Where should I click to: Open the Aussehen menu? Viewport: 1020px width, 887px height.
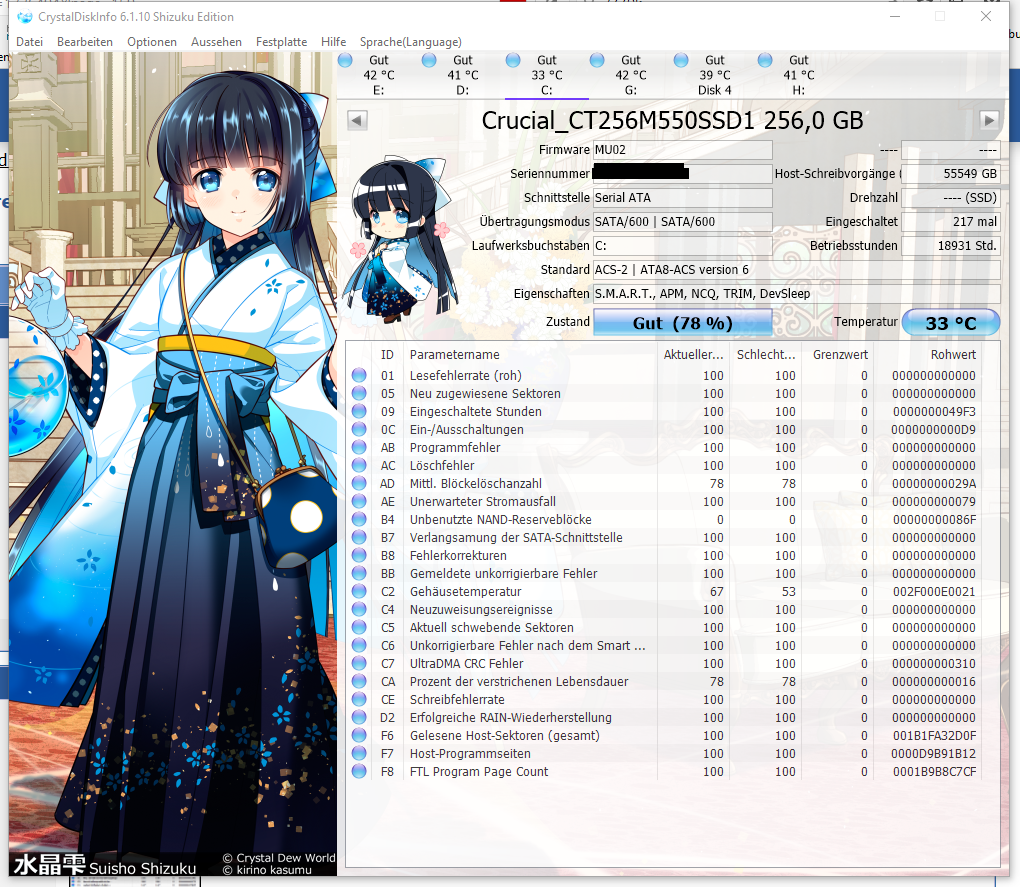[216, 42]
